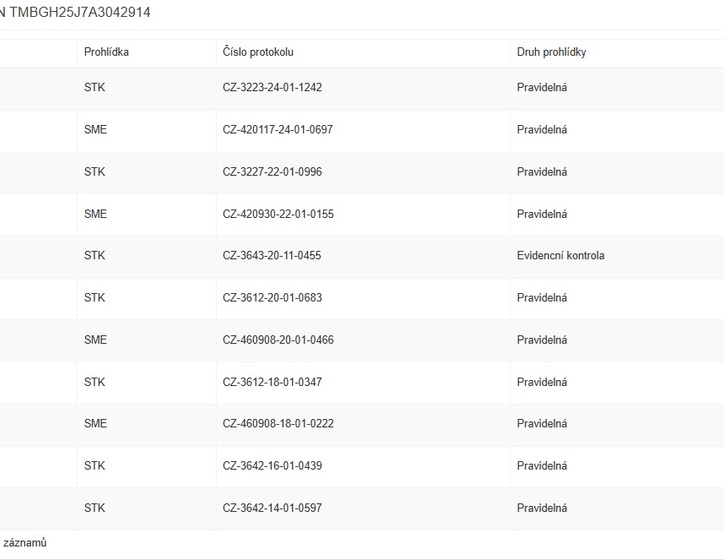The height and width of the screenshot is (560, 724).
Task: Select protocol CZ-420117-24-01-0697
Action: [x=278, y=130]
